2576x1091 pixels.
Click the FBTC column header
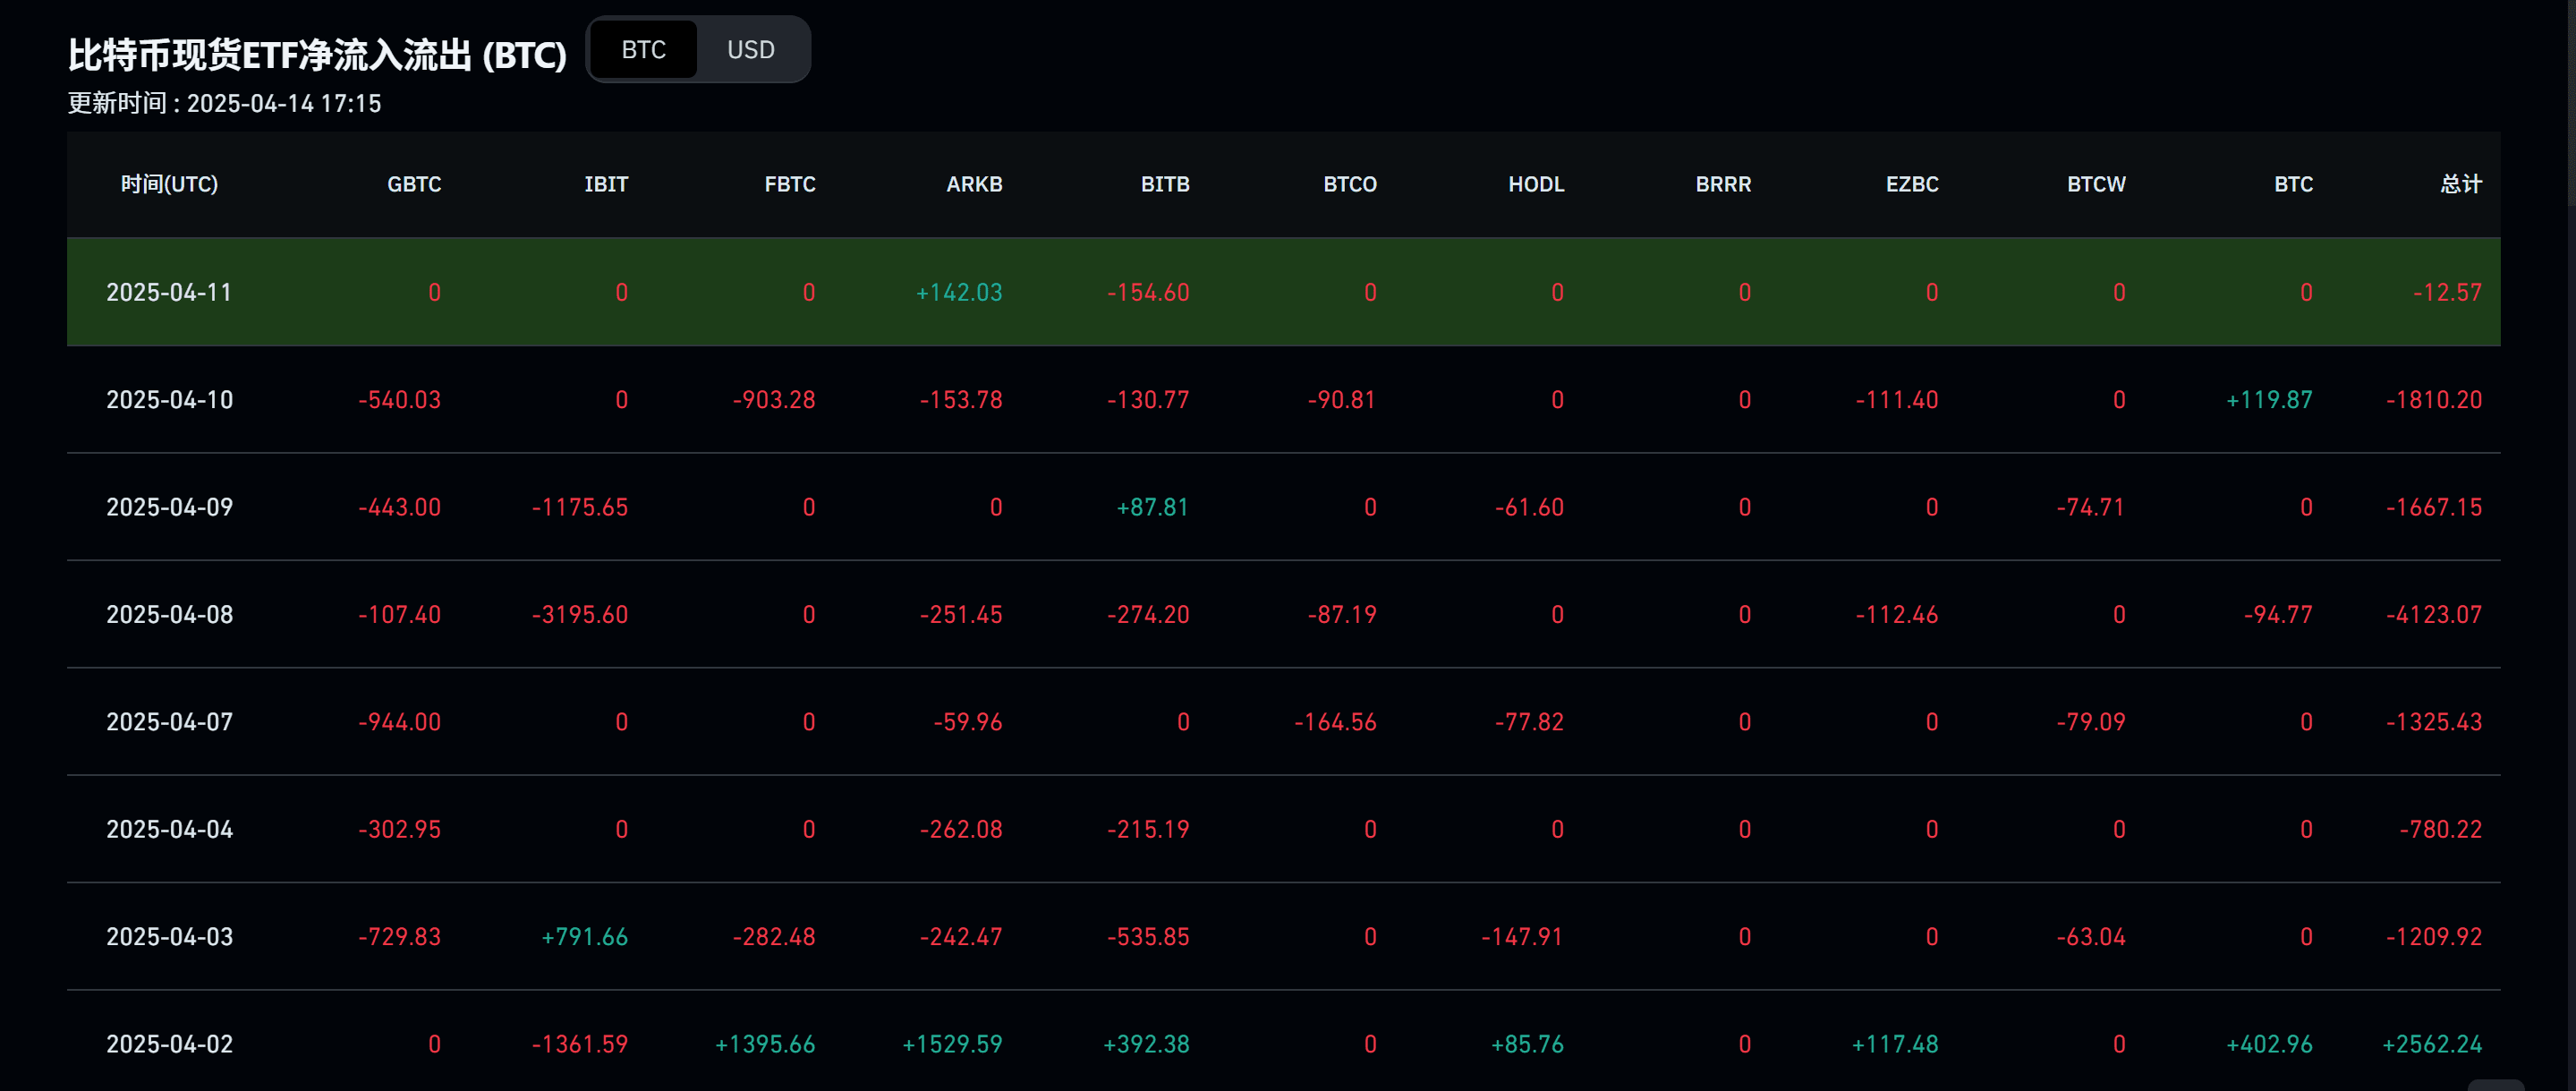pyautogui.click(x=789, y=184)
